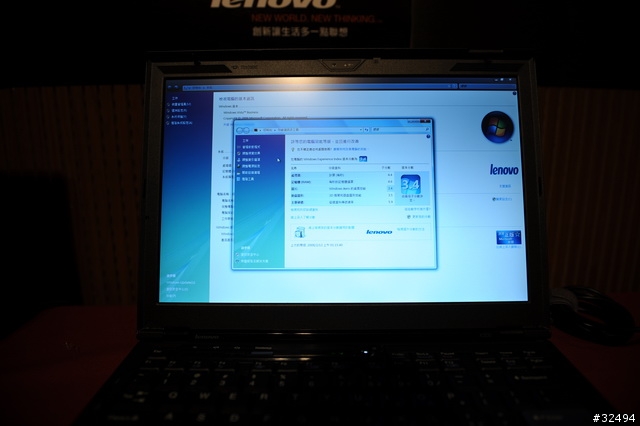
Task: Click the disk cleanup icon, fifth front sidebar task
Action: tap(239, 173)
